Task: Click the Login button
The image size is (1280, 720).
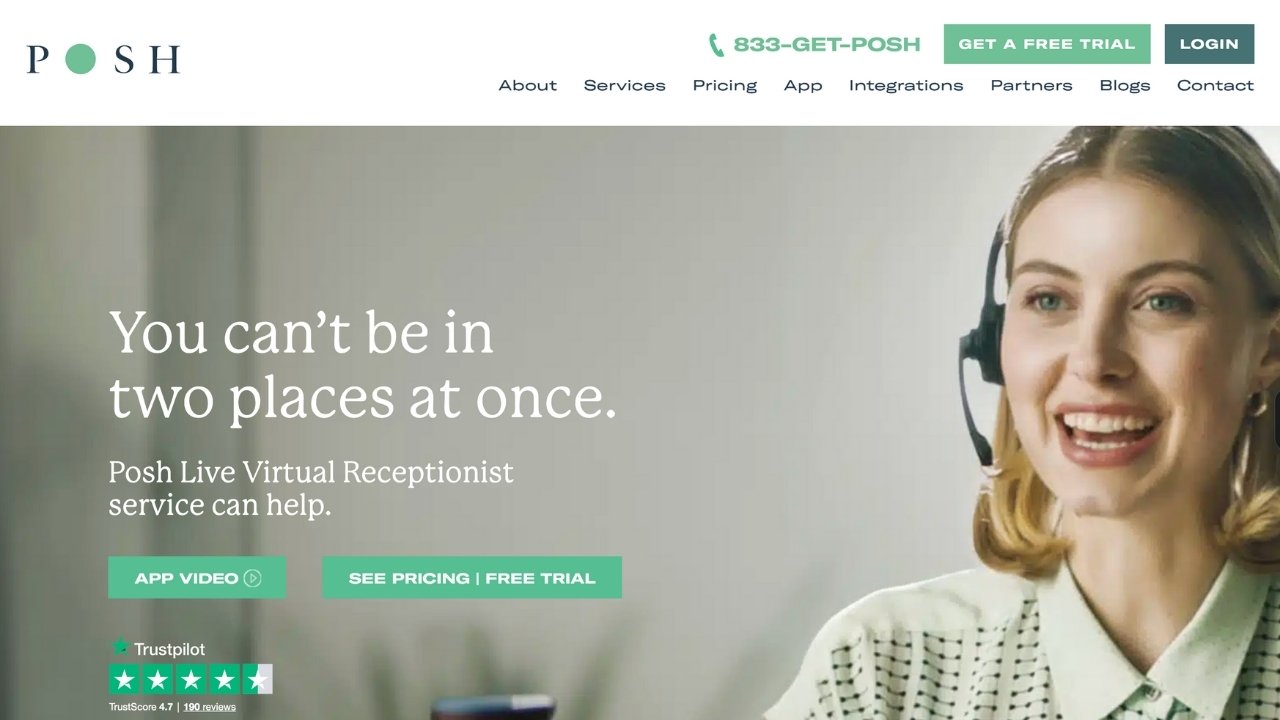Action: (1209, 44)
